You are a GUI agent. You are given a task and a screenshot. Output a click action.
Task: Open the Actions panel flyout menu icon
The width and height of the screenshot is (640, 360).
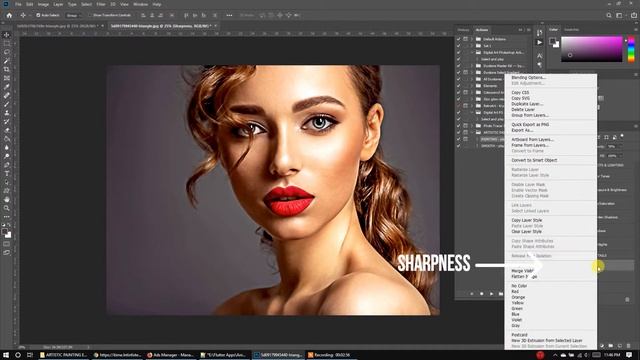point(529,30)
